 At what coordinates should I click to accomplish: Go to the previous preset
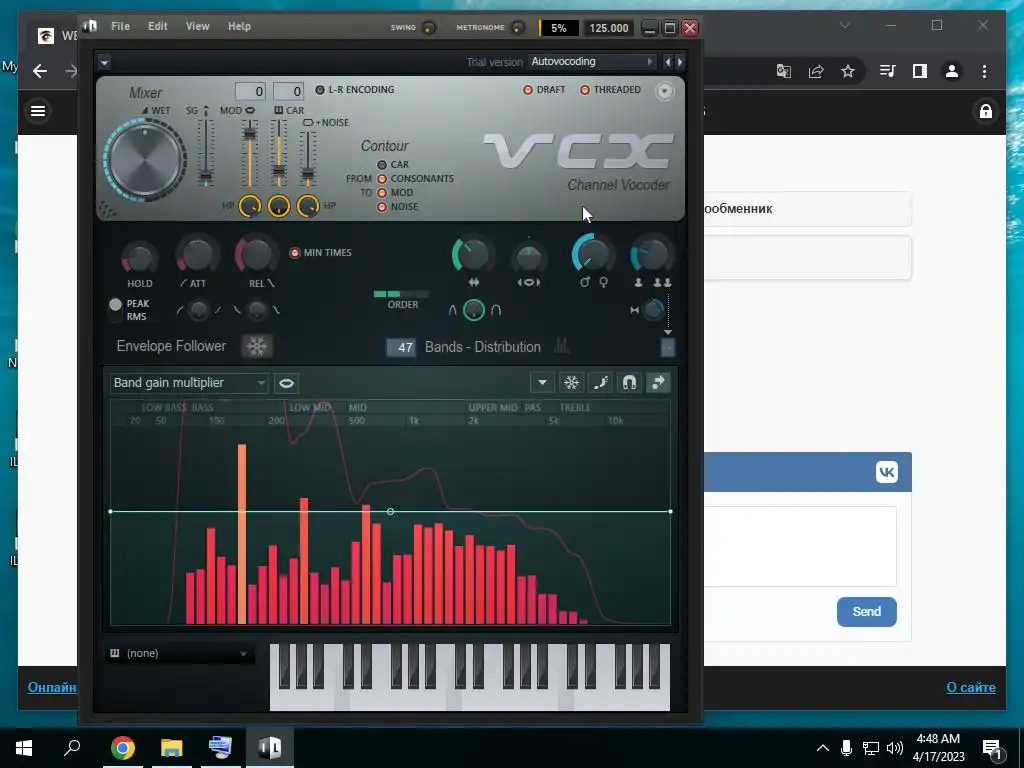[x=667, y=62]
